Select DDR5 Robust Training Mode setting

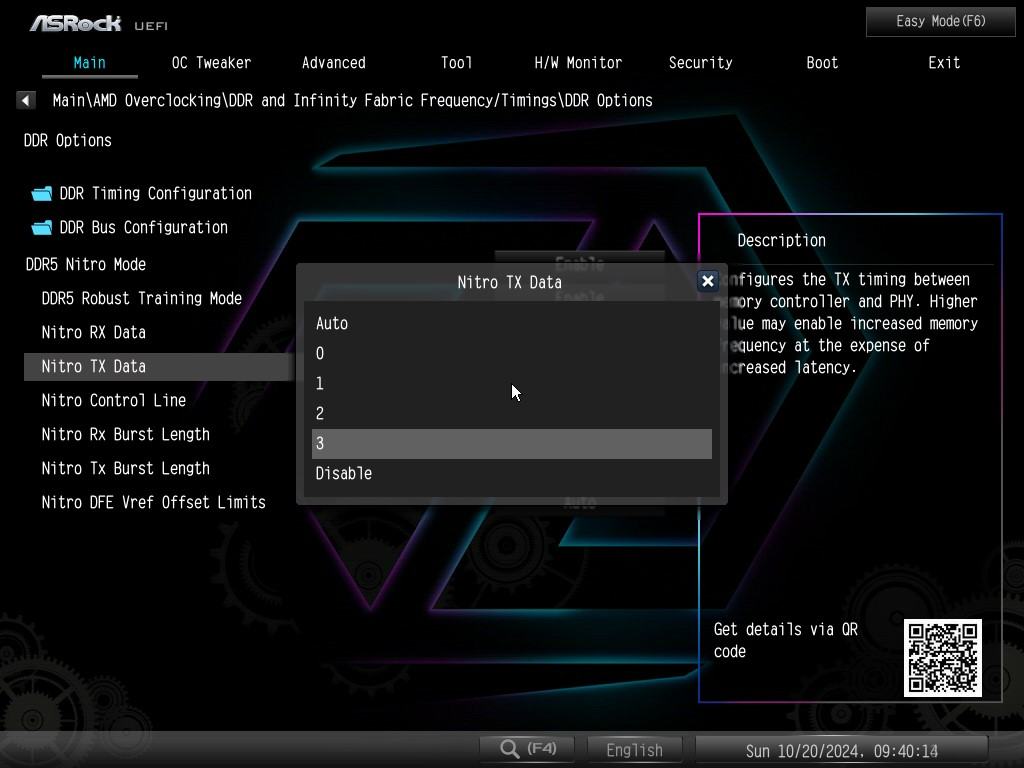(142, 298)
